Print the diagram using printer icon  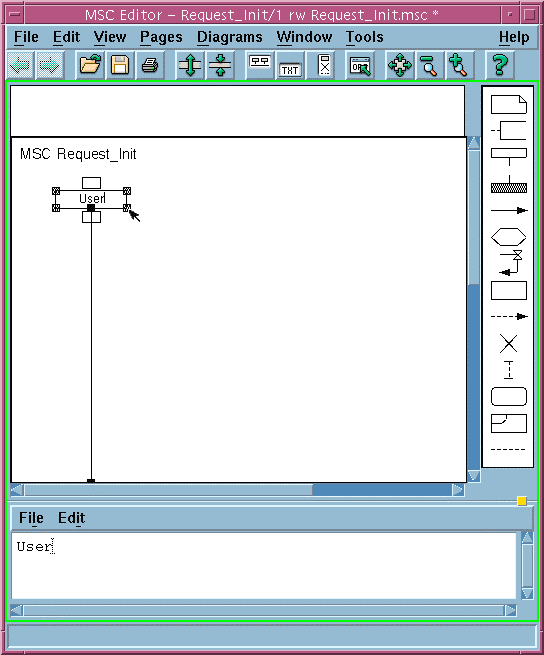150,65
